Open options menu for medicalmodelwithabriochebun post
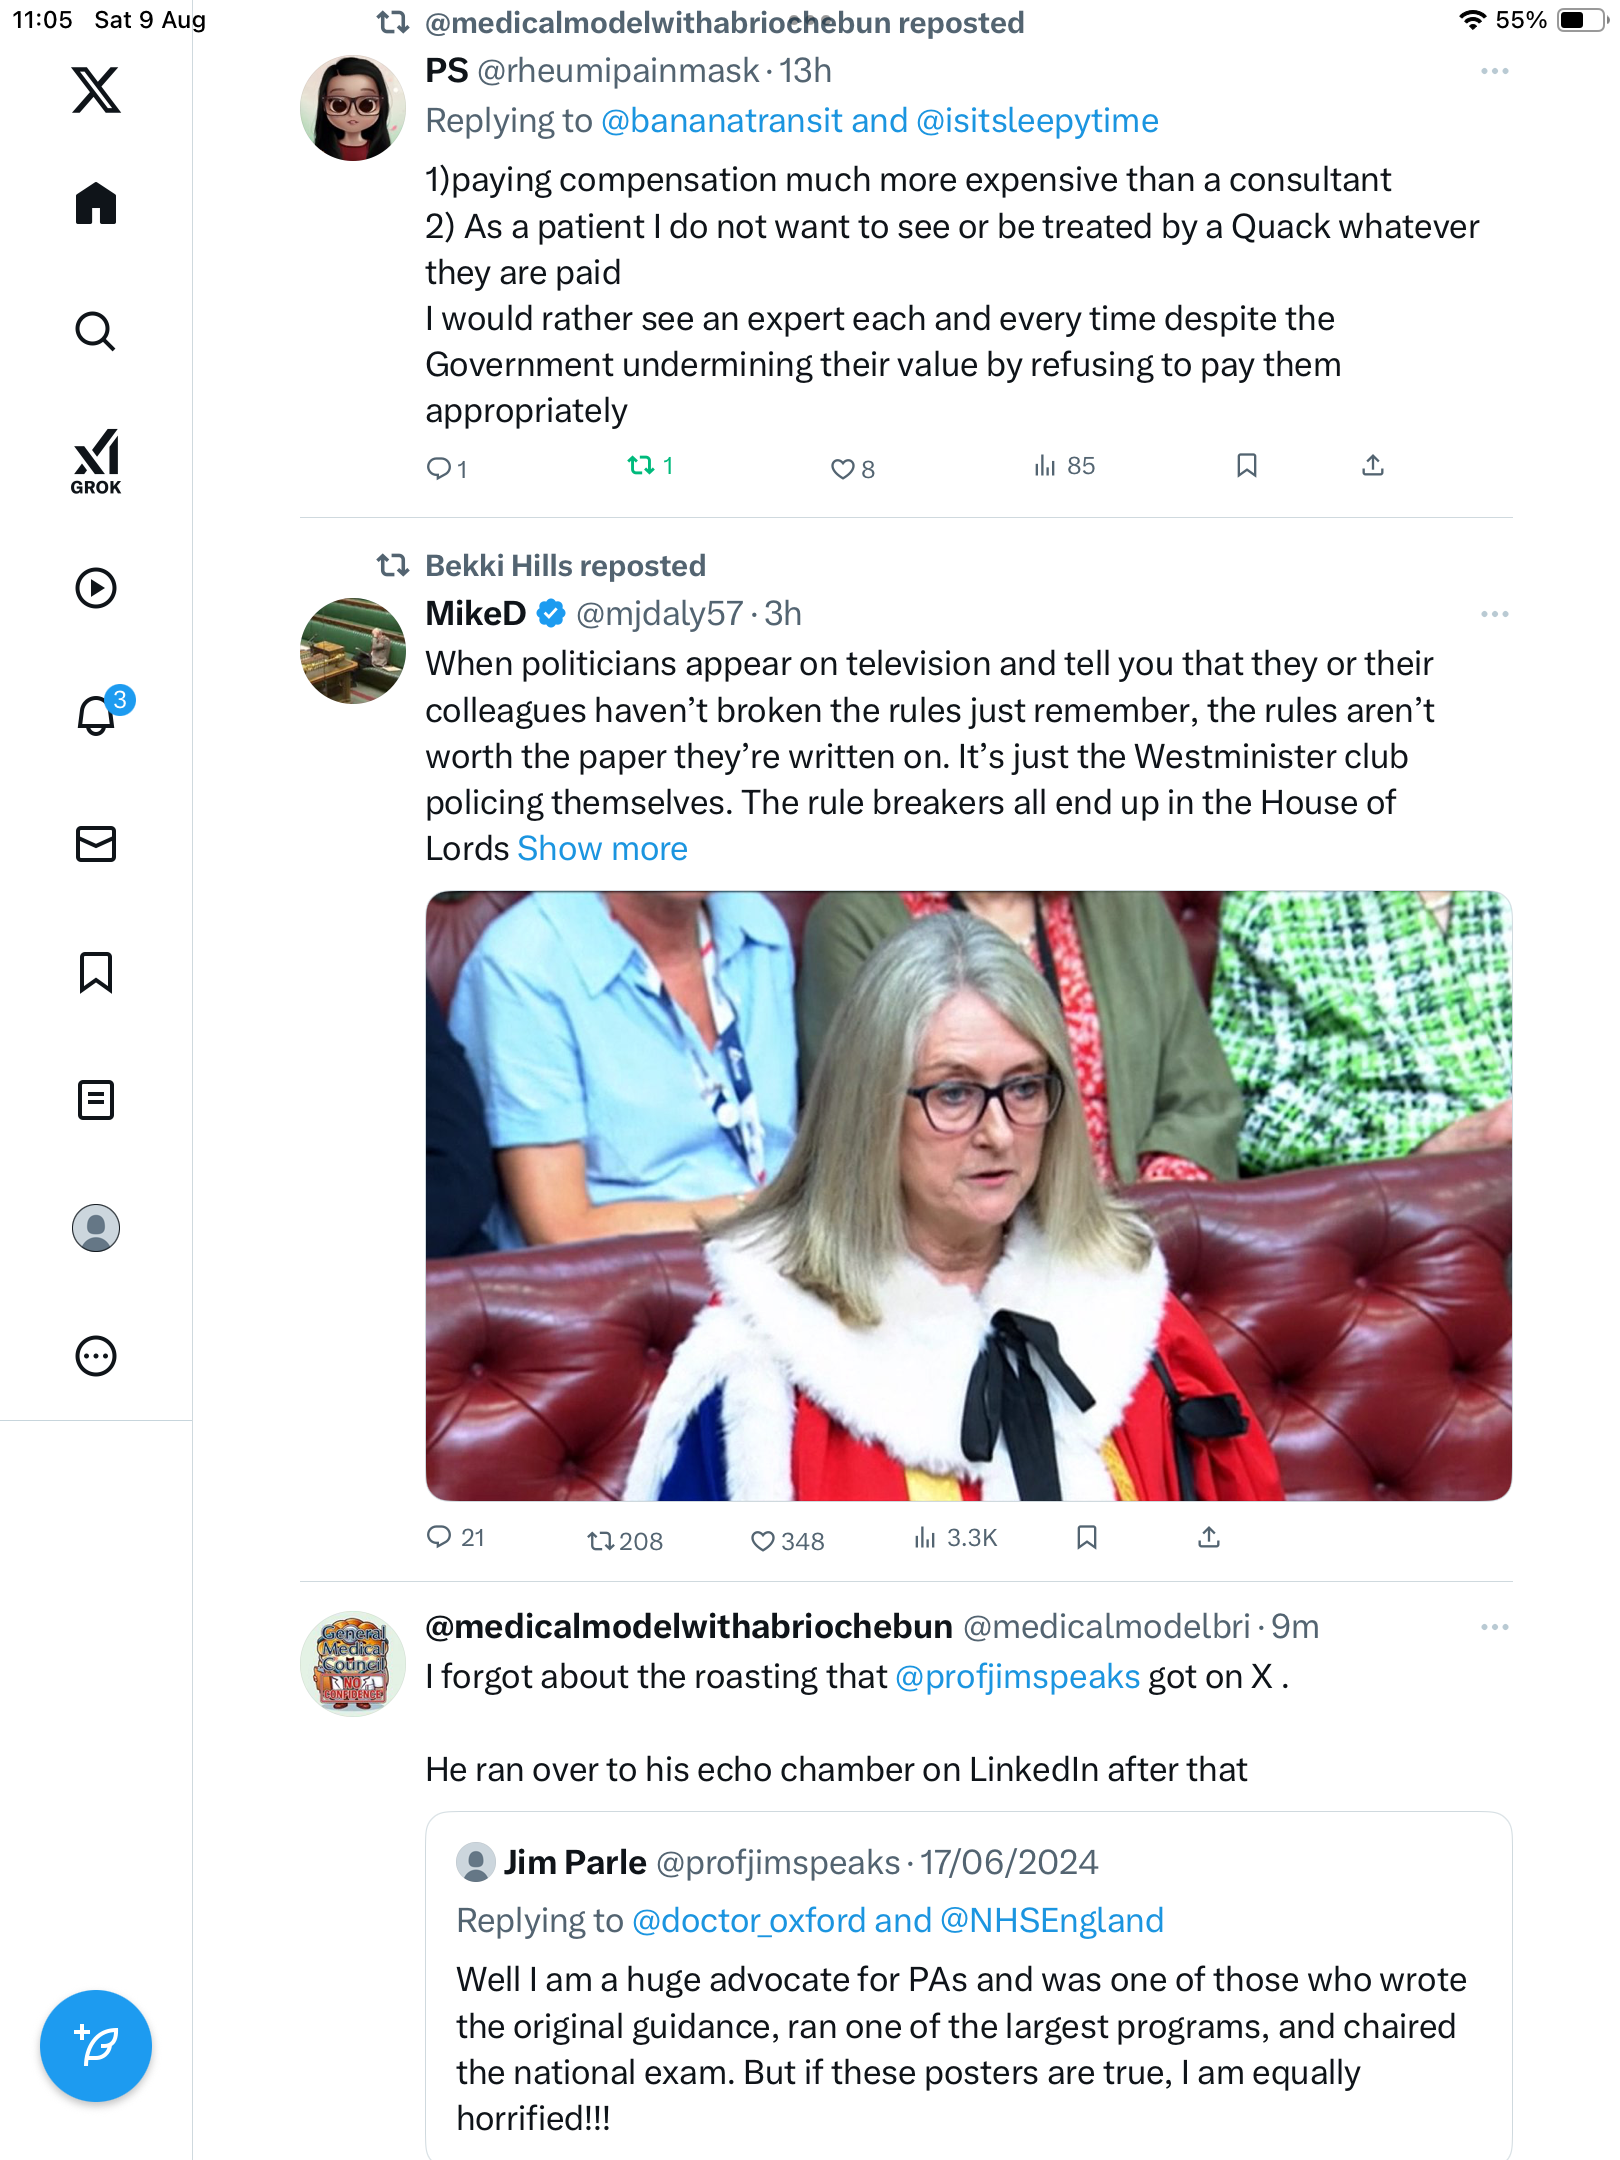Screen dimensions: 1620x2160 pos(1494,1627)
